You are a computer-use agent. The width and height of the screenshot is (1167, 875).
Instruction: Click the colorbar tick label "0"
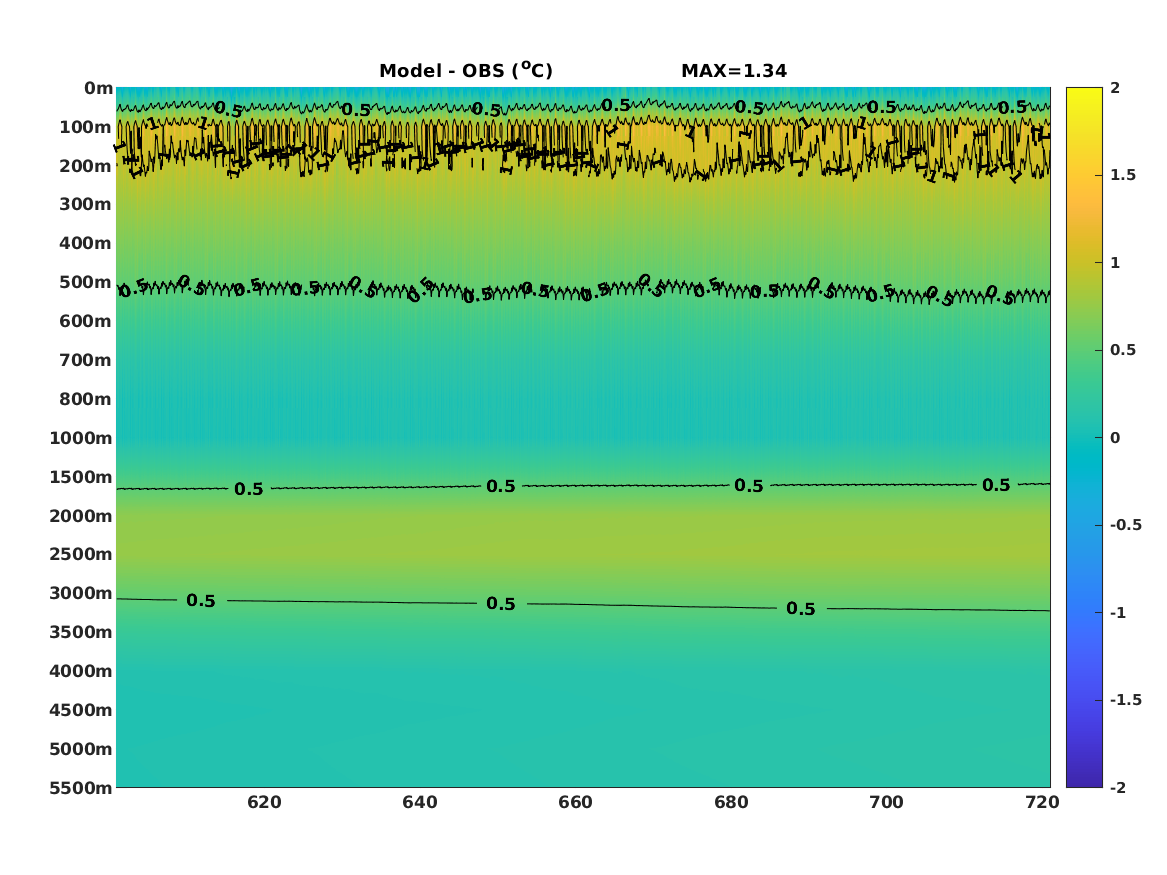pos(1115,438)
